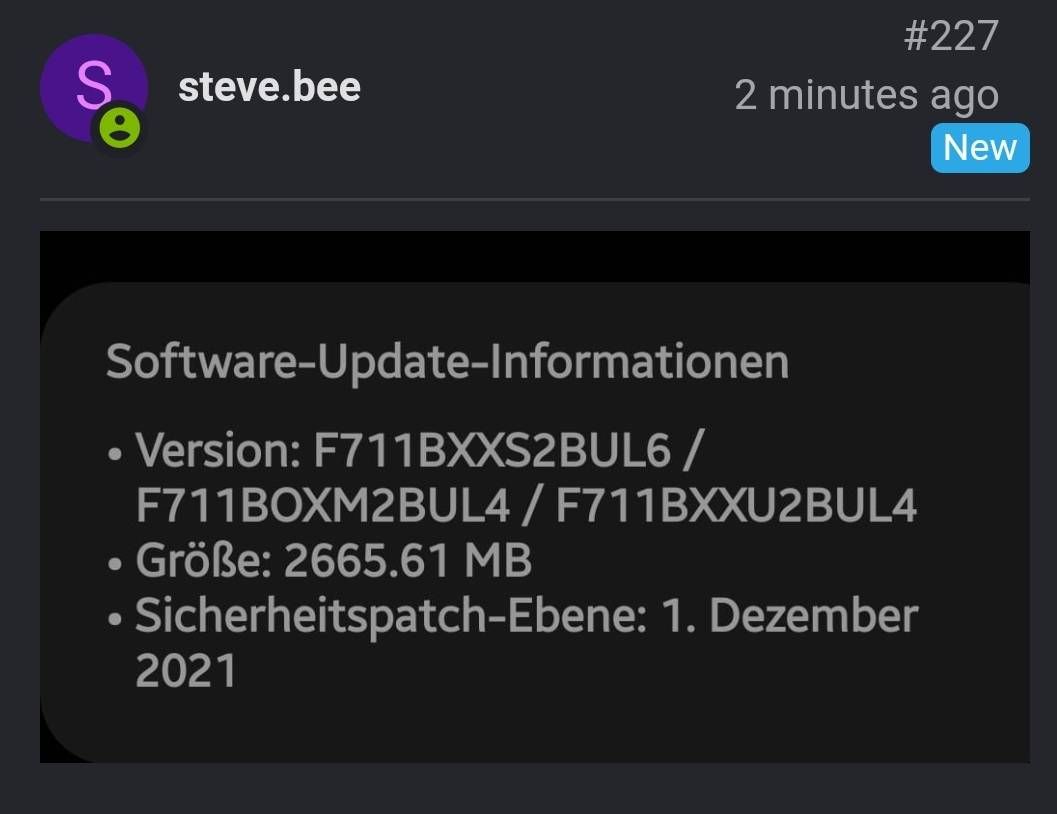Click the F711BOXM2BUL4 build text
Screen dimensions: 1057x814
tap(322, 505)
